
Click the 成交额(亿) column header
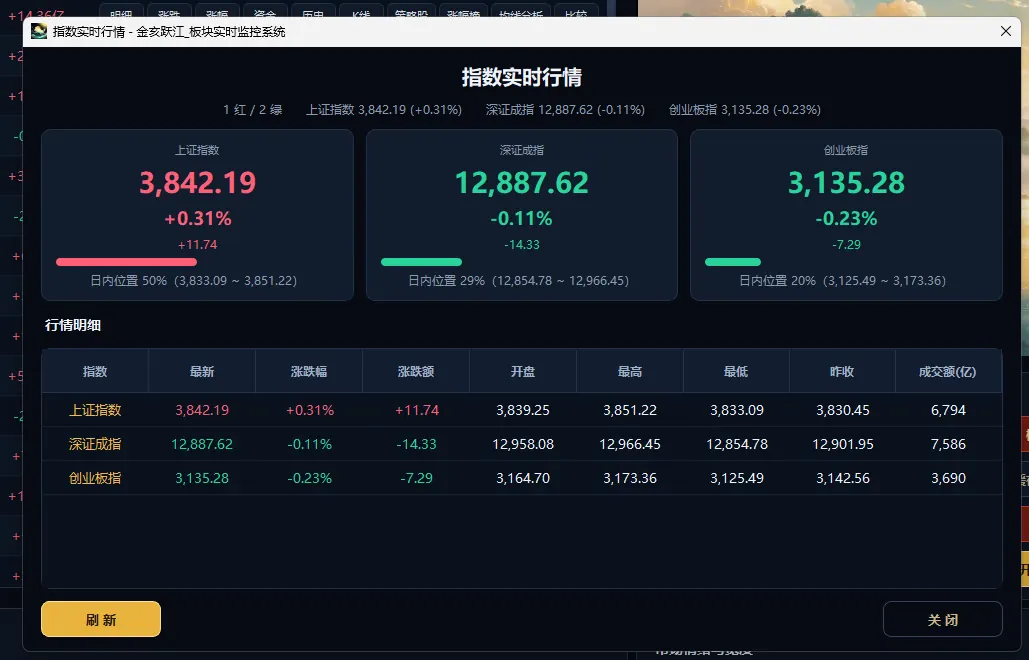(948, 371)
